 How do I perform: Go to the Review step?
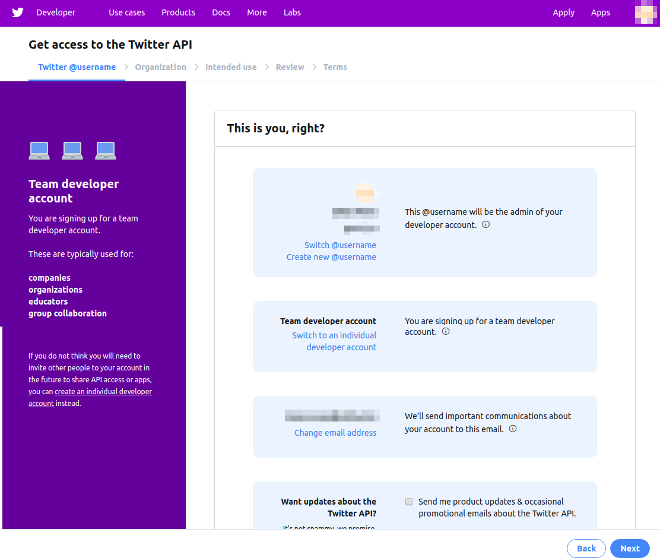click(290, 67)
